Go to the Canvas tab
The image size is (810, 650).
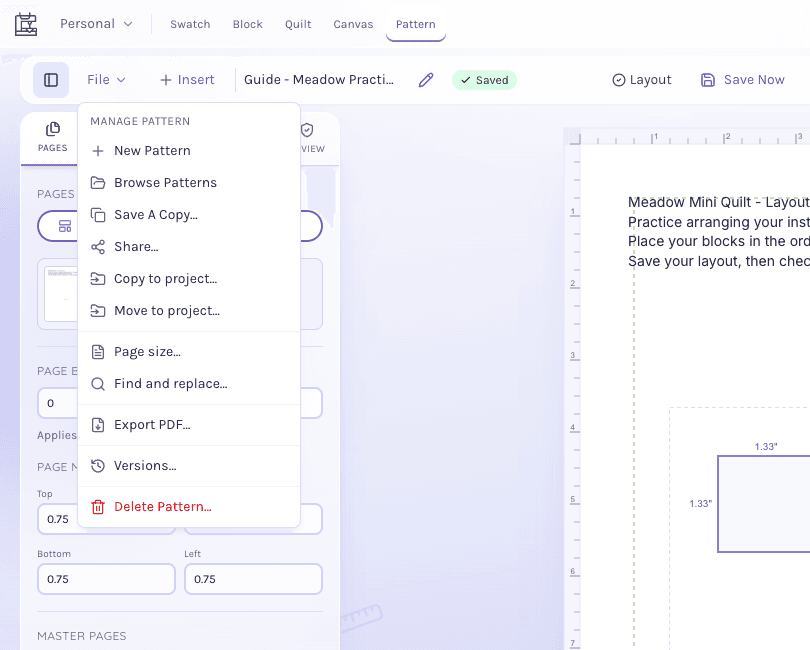[353, 24]
